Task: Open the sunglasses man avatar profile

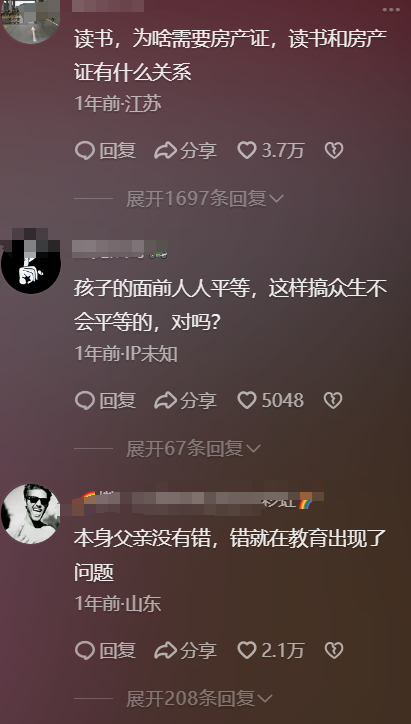Action: pos(30,513)
